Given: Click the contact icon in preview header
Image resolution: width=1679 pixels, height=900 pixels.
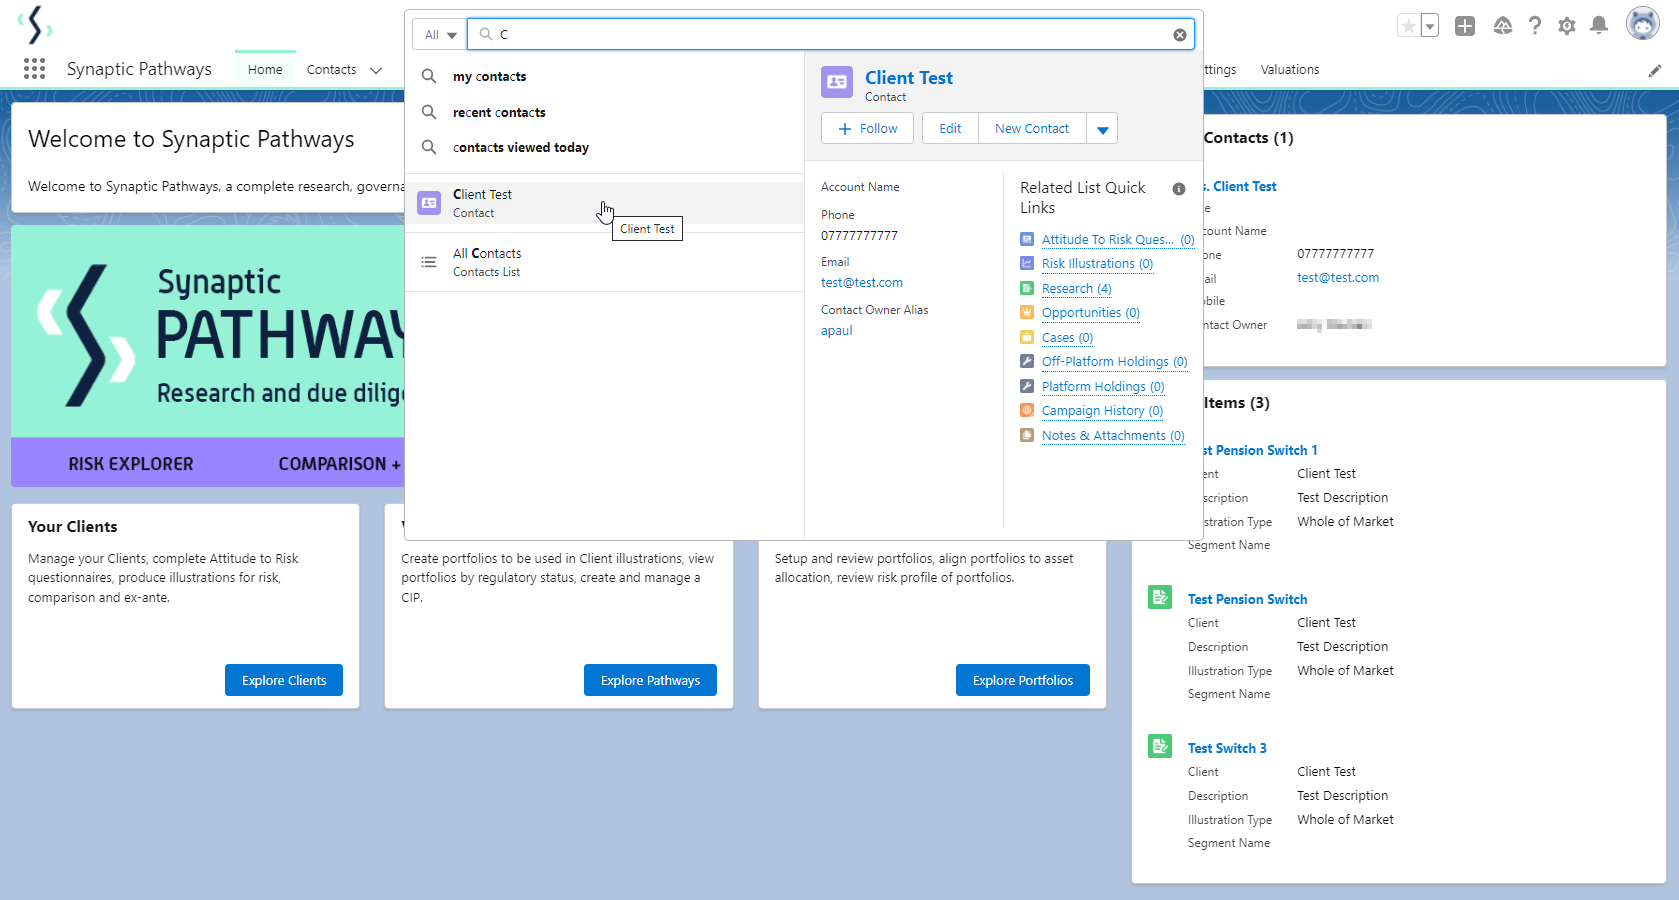Looking at the screenshot, I should coord(837,82).
